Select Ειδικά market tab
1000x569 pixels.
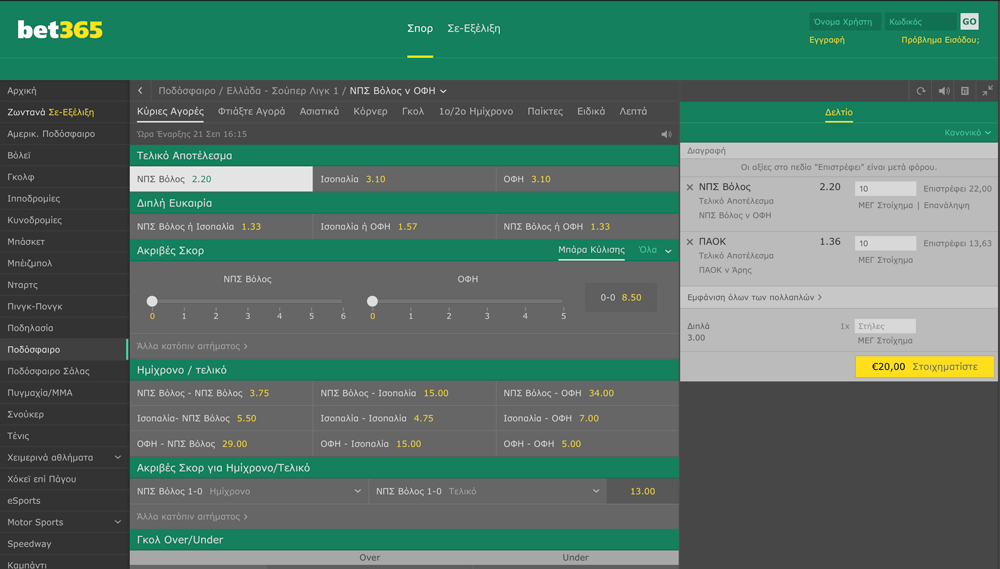coord(591,111)
